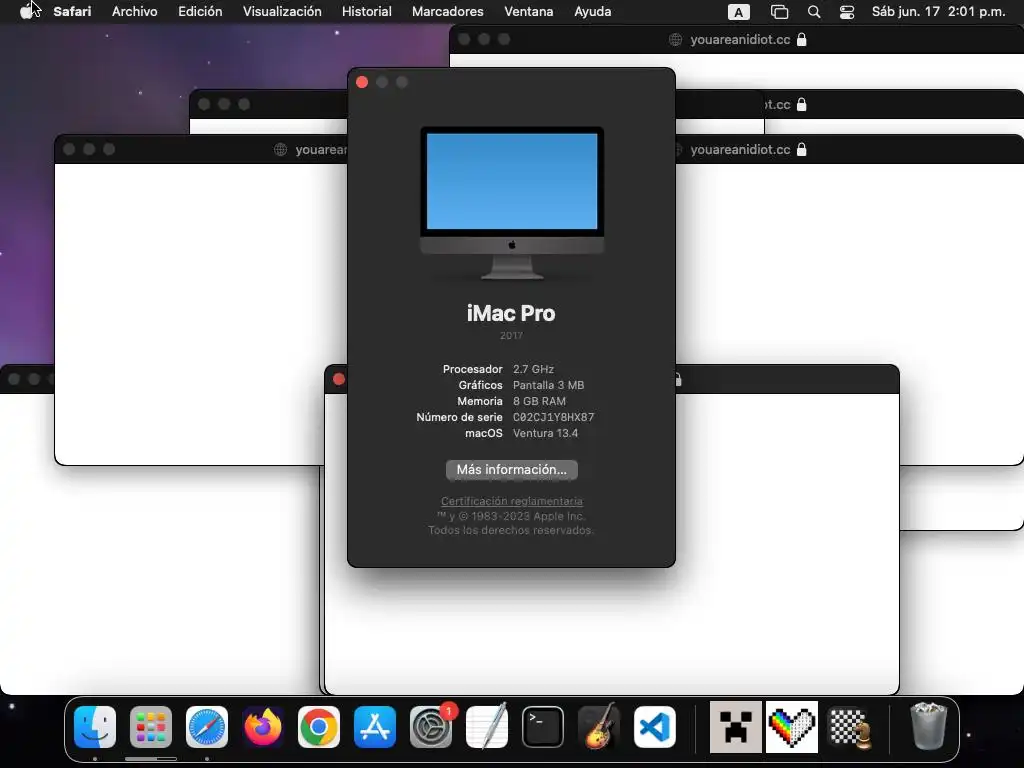
Task: Open the Archivo menu
Action: click(x=135, y=11)
